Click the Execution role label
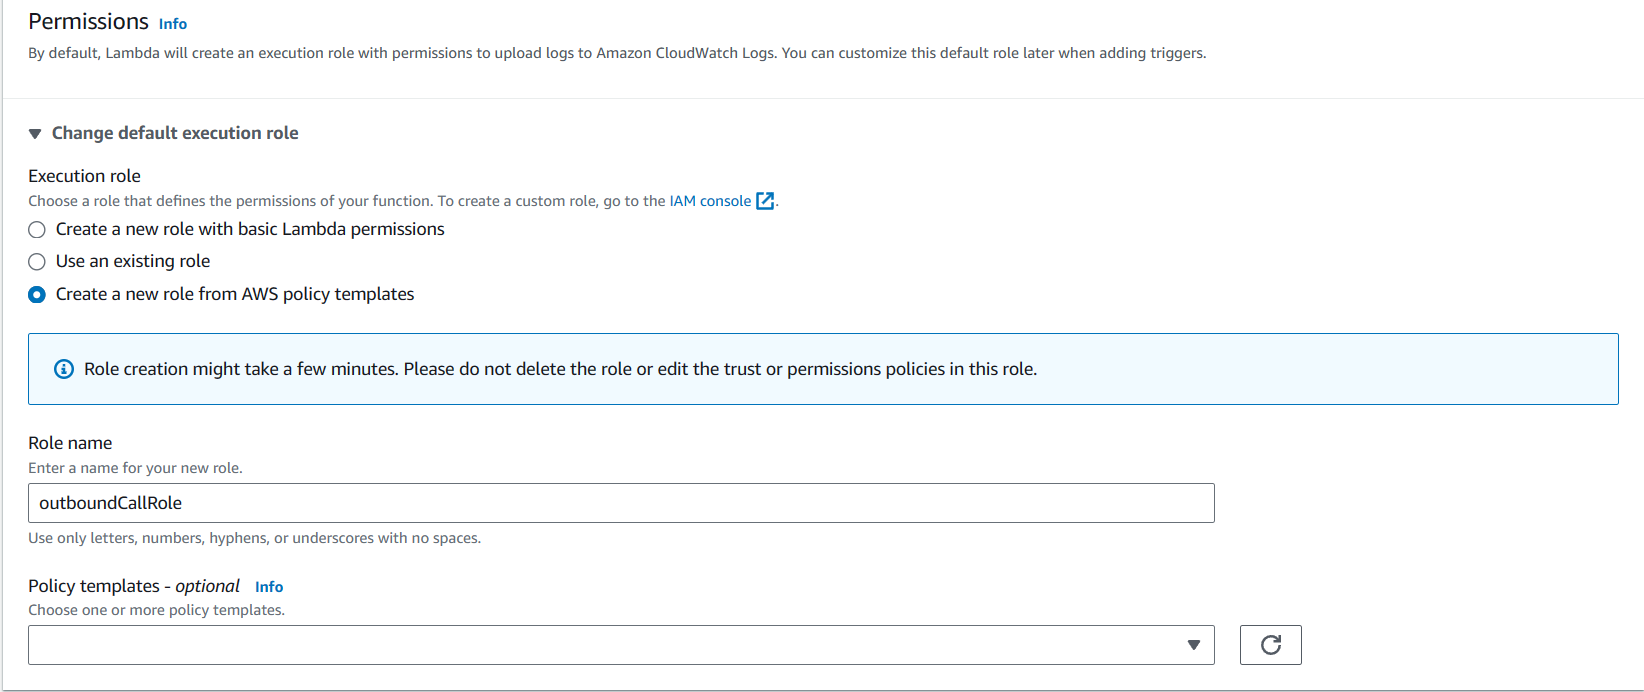Screen dimensions: 1644x692 tap(84, 176)
